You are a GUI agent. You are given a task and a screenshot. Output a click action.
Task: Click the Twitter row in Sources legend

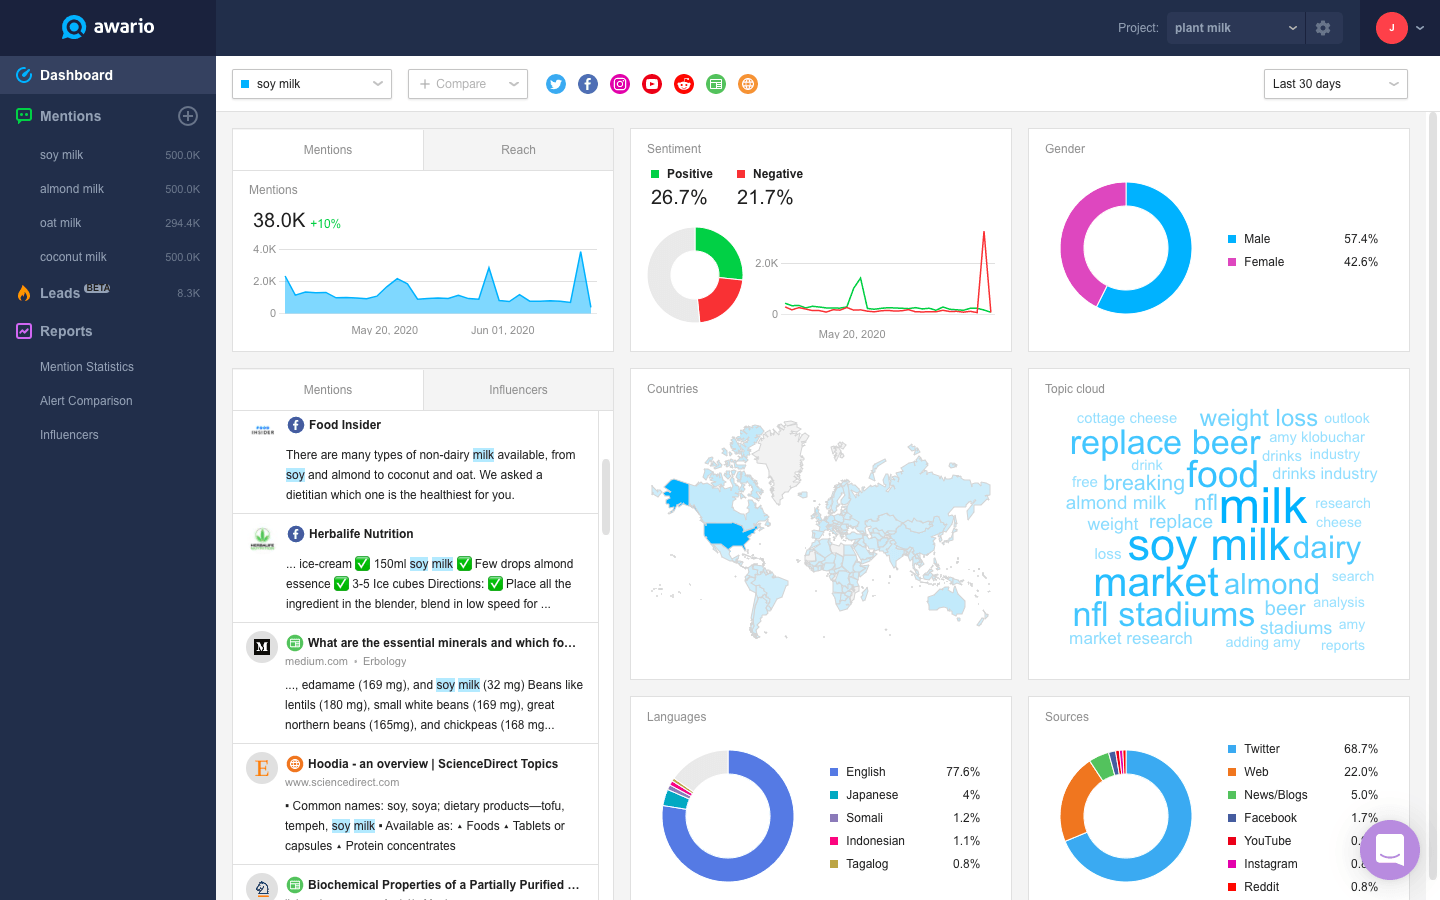[1303, 749]
